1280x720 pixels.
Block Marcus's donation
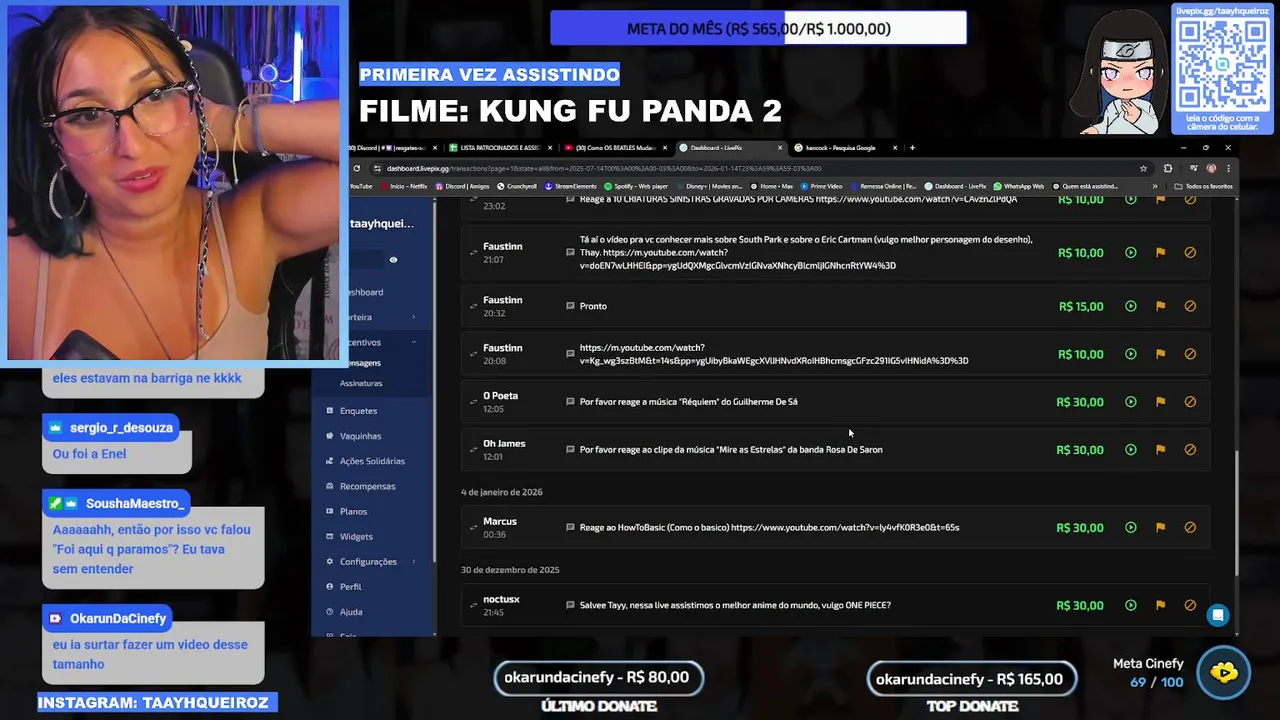(1190, 528)
